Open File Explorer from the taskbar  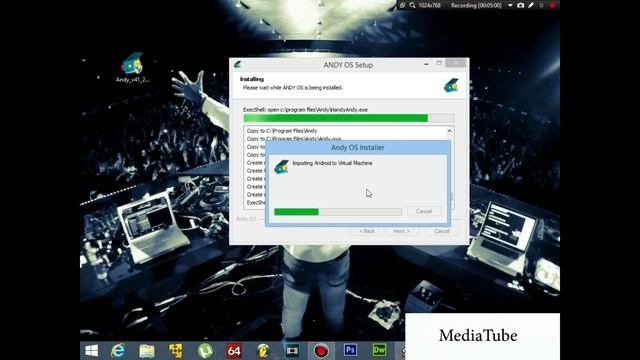tap(147, 351)
